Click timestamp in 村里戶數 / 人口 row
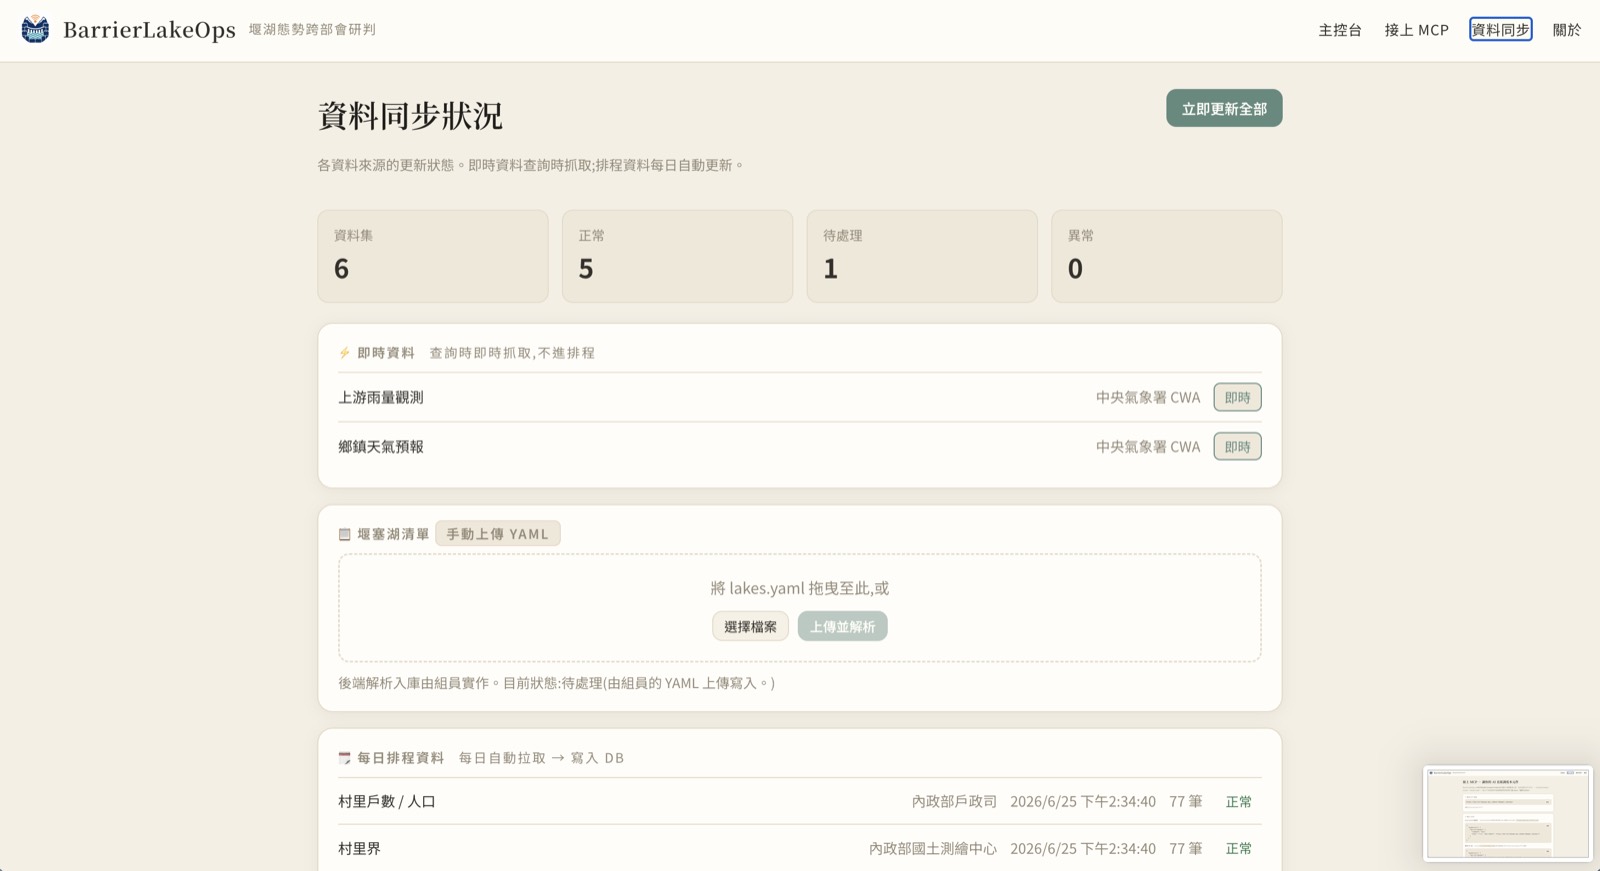This screenshot has width=1600, height=871. coord(1083,801)
